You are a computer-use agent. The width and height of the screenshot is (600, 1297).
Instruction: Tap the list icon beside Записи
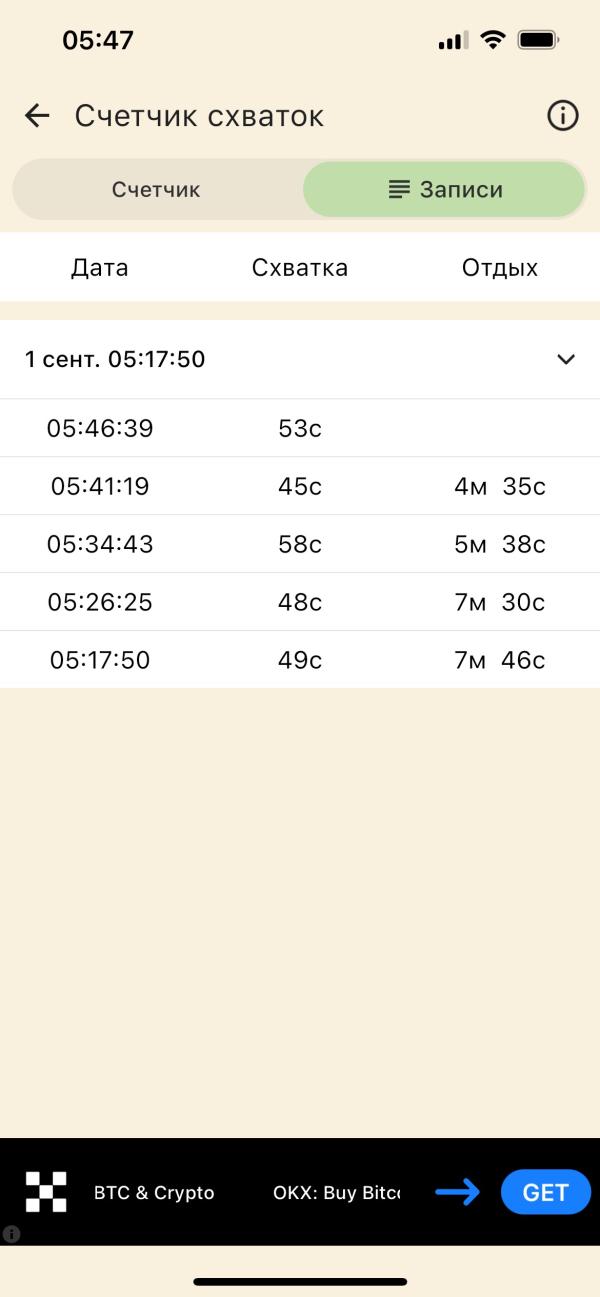(400, 189)
